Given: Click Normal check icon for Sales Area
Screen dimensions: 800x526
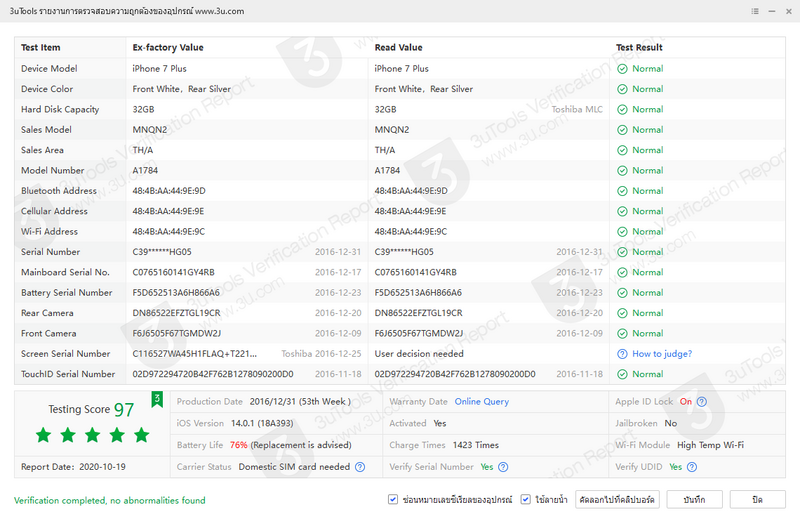Looking at the screenshot, I should tap(622, 151).
